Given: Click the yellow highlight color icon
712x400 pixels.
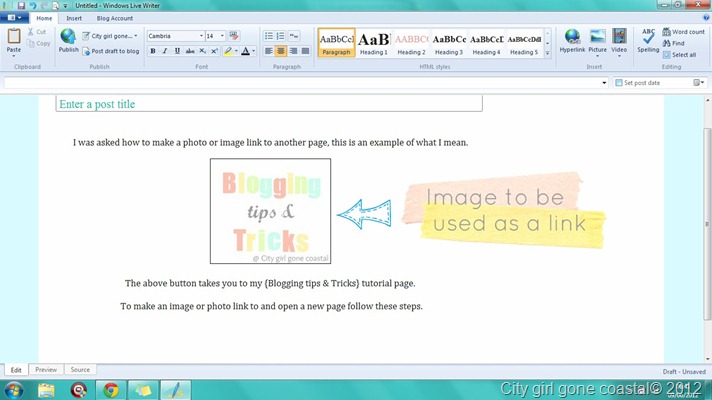Looking at the screenshot, I should pos(228,51).
